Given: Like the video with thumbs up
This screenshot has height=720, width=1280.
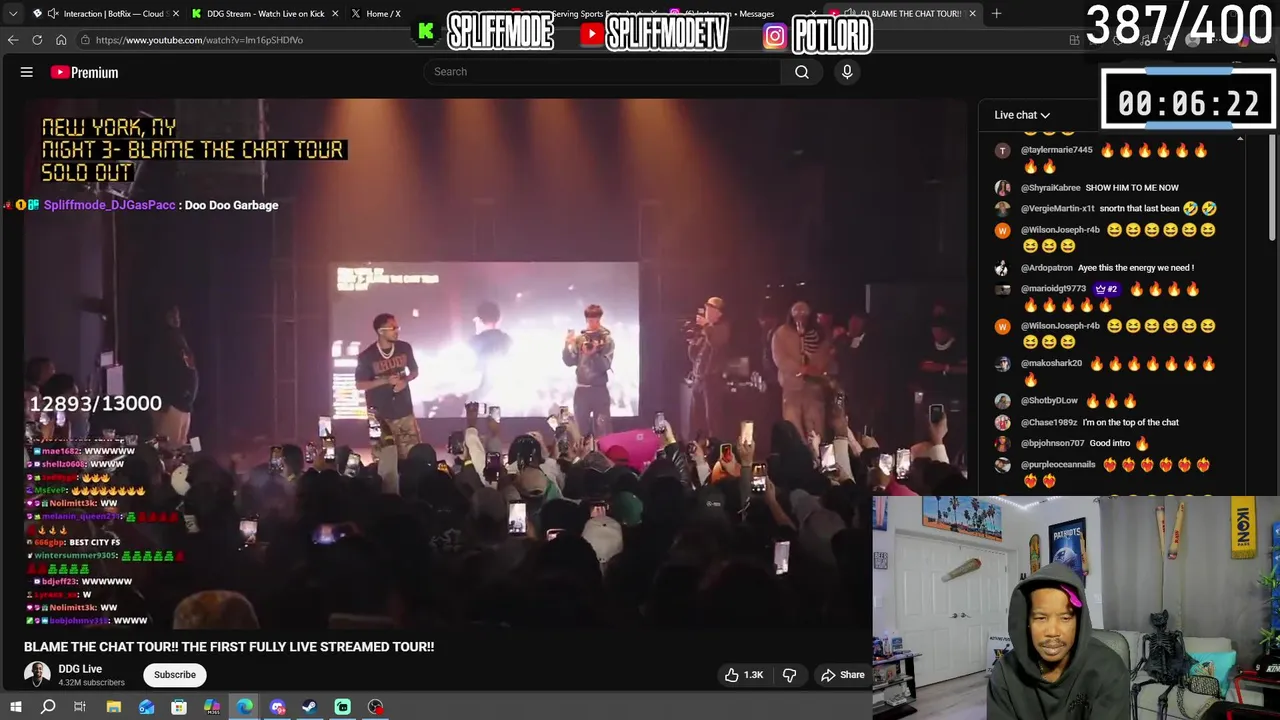Looking at the screenshot, I should [x=743, y=675].
